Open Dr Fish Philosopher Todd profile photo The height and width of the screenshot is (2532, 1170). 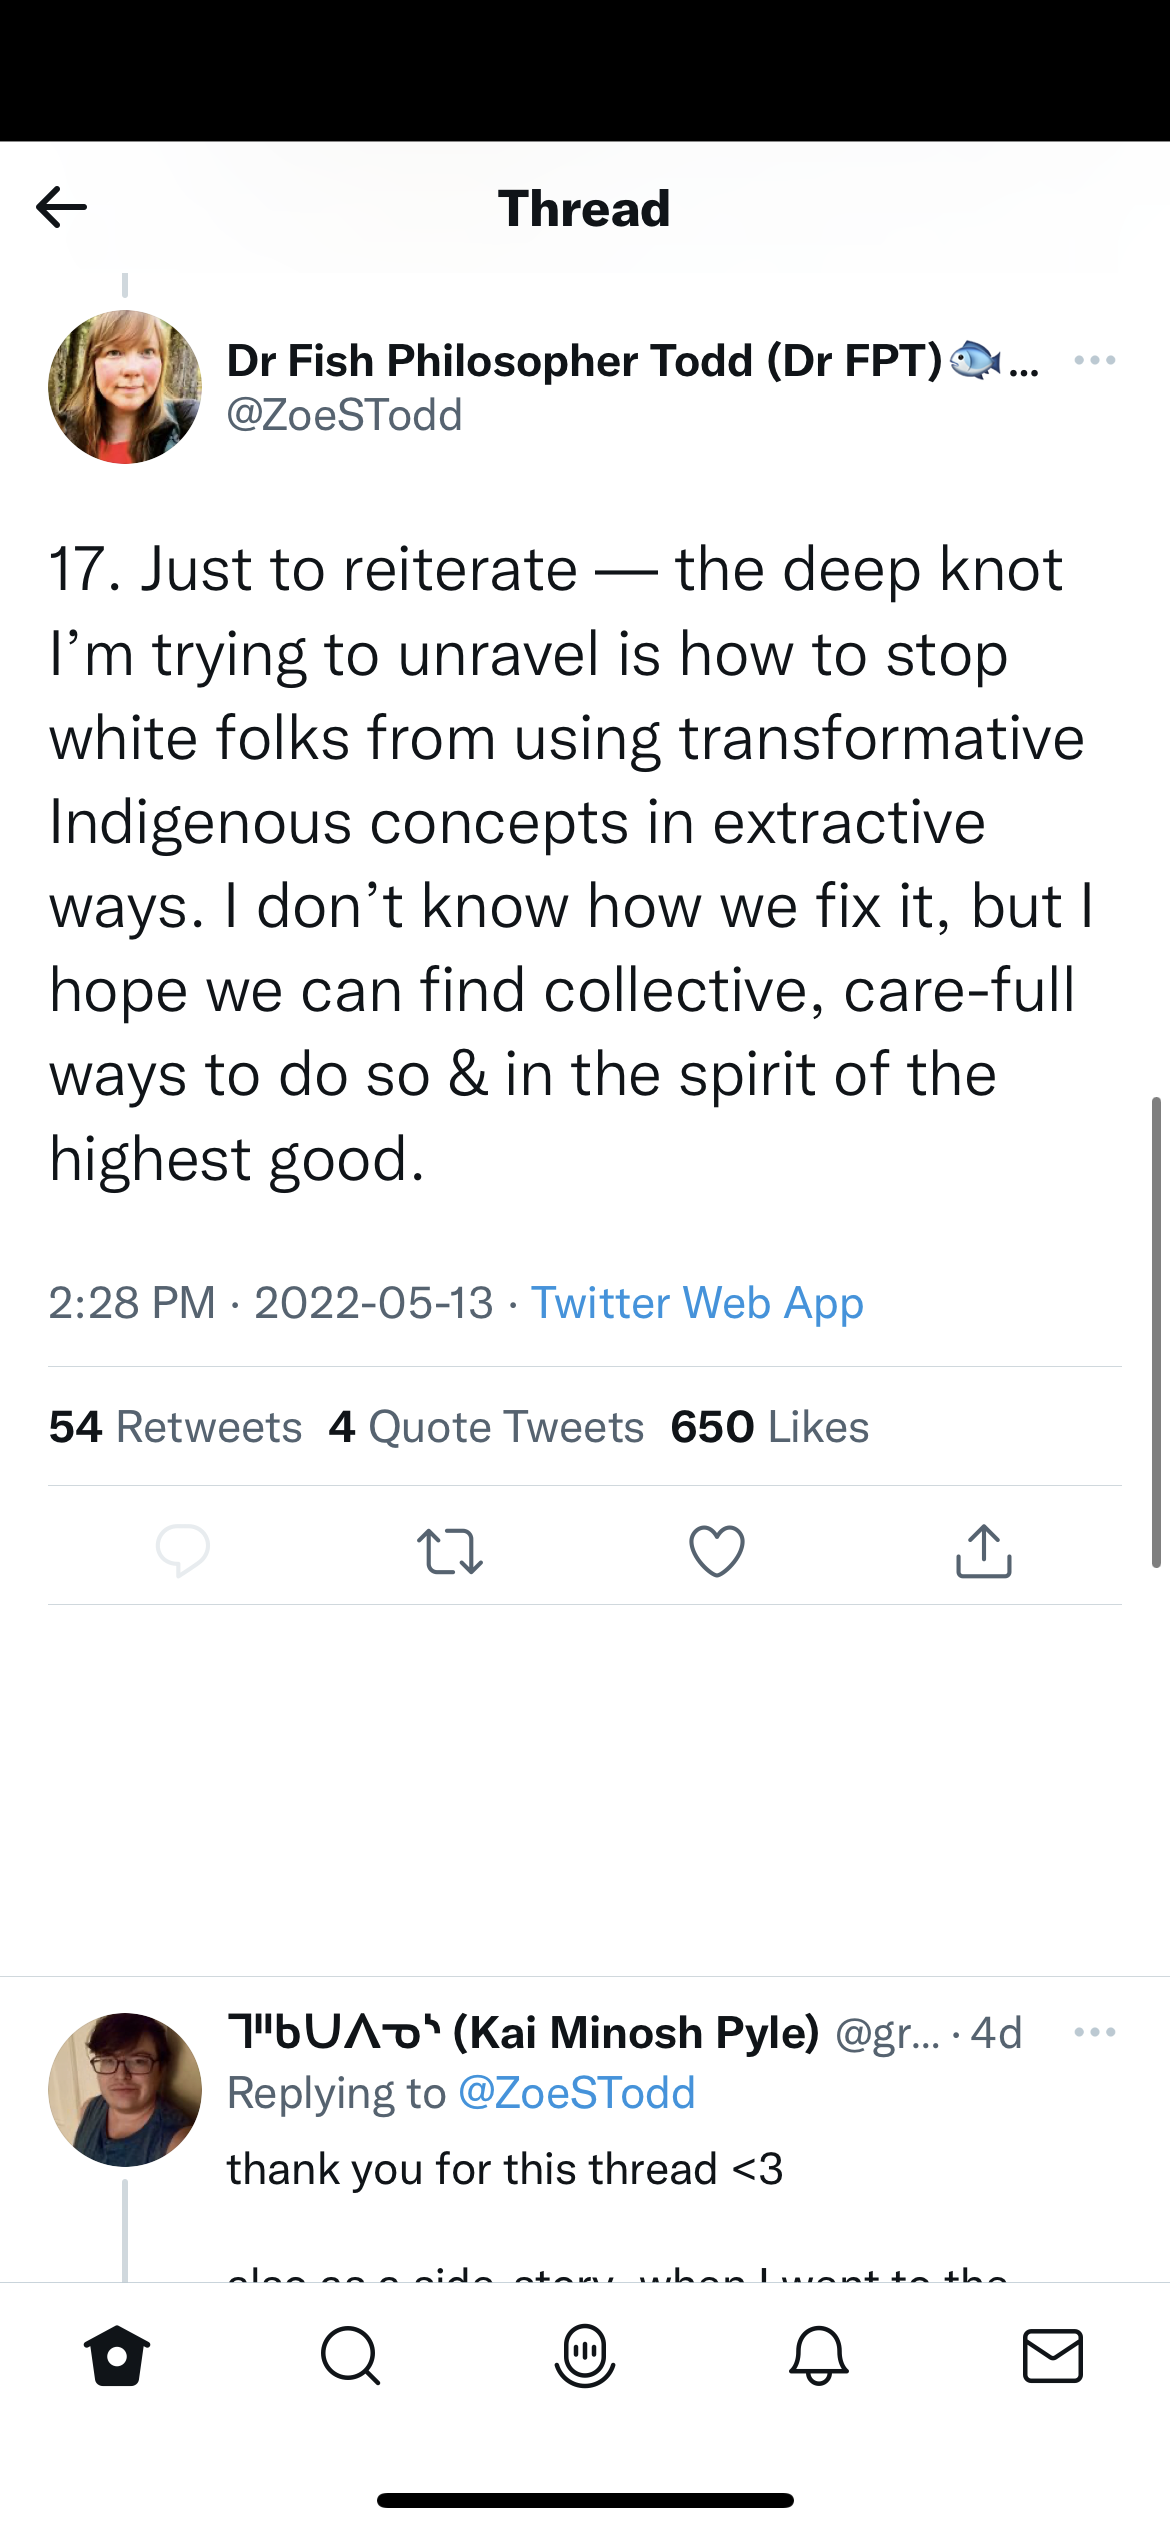[125, 387]
